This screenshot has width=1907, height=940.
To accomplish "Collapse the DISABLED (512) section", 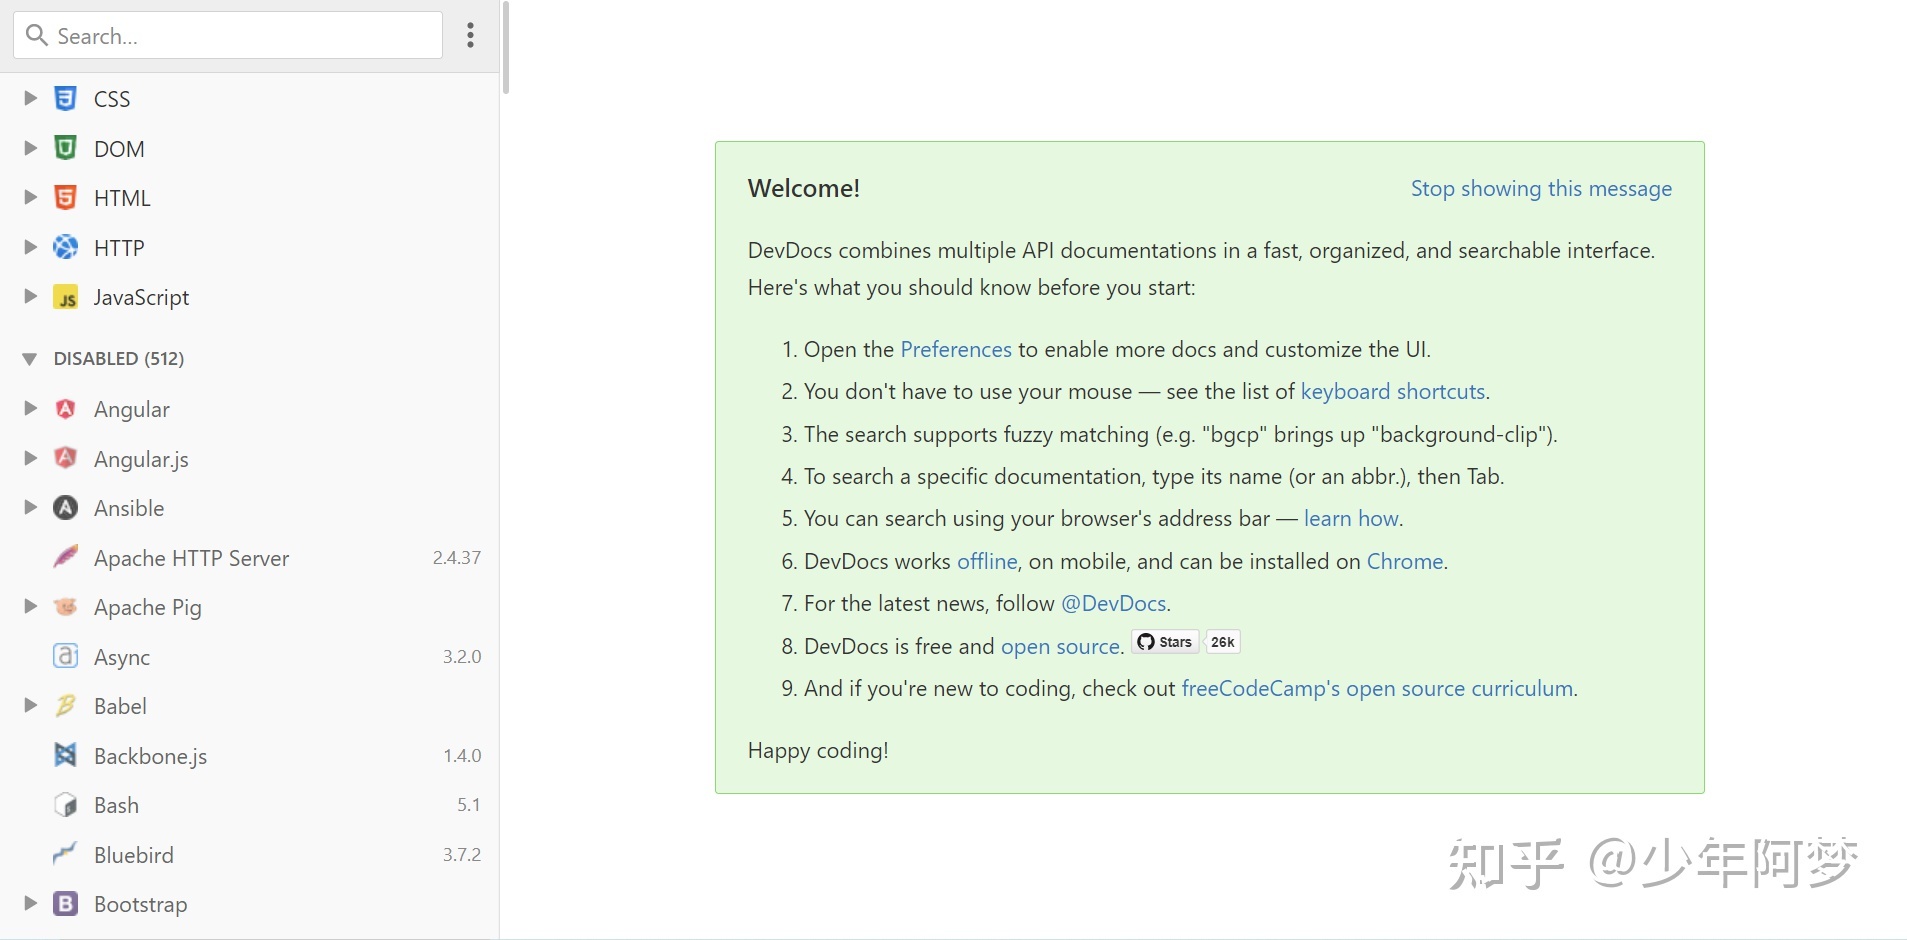I will [30, 359].
